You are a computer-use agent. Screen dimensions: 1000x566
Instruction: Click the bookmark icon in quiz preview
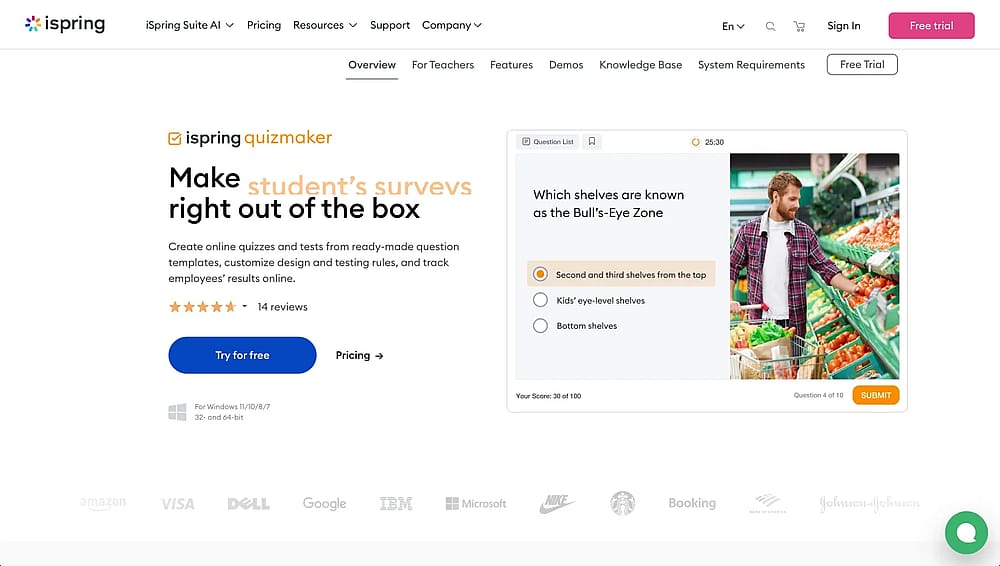pyautogui.click(x=592, y=142)
